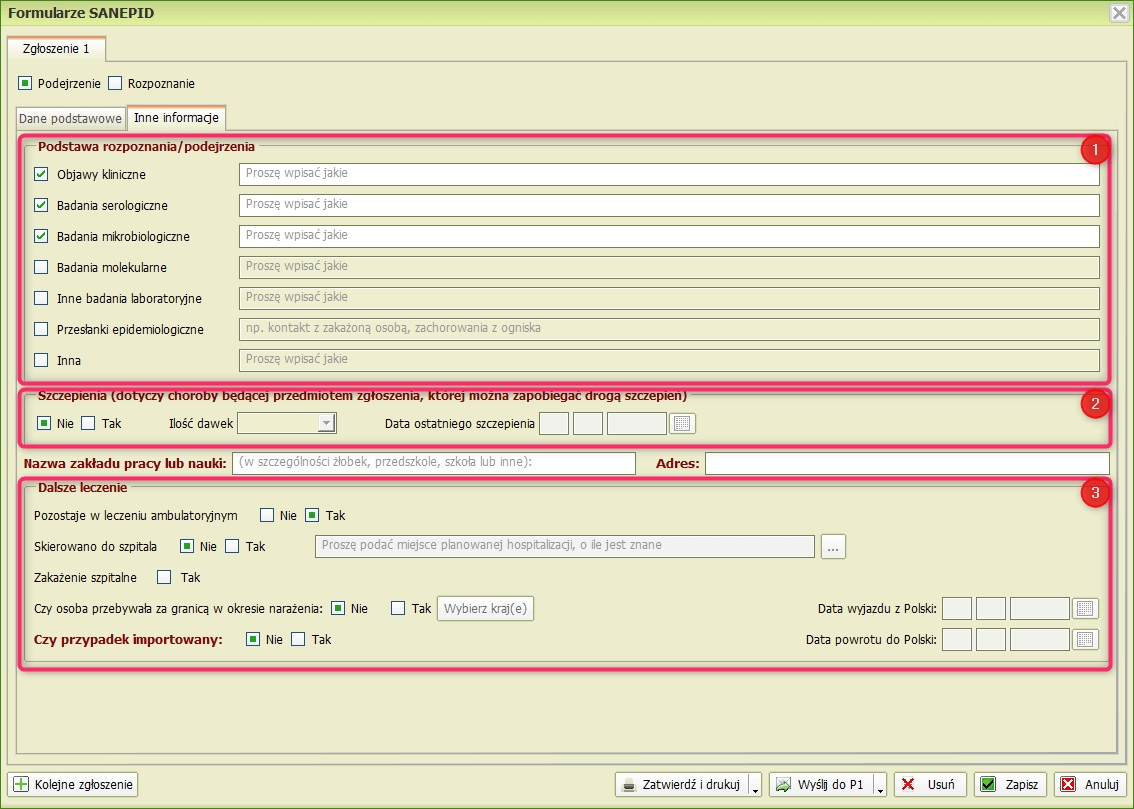Screen dimensions: 1134x809
Task: Select the Zgłoszenie 1 tab
Action: [x=56, y=48]
